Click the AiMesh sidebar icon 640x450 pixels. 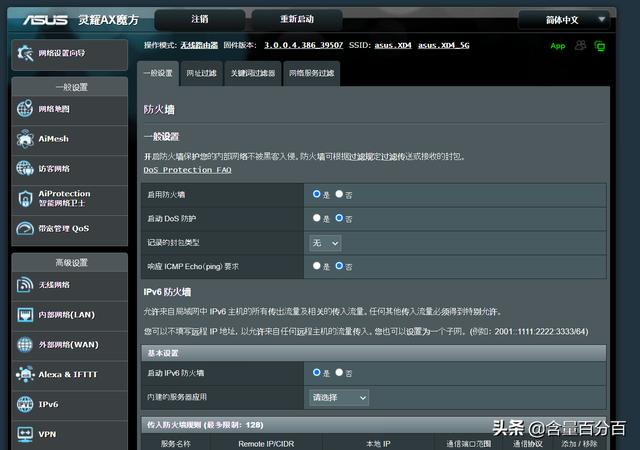coord(25,138)
